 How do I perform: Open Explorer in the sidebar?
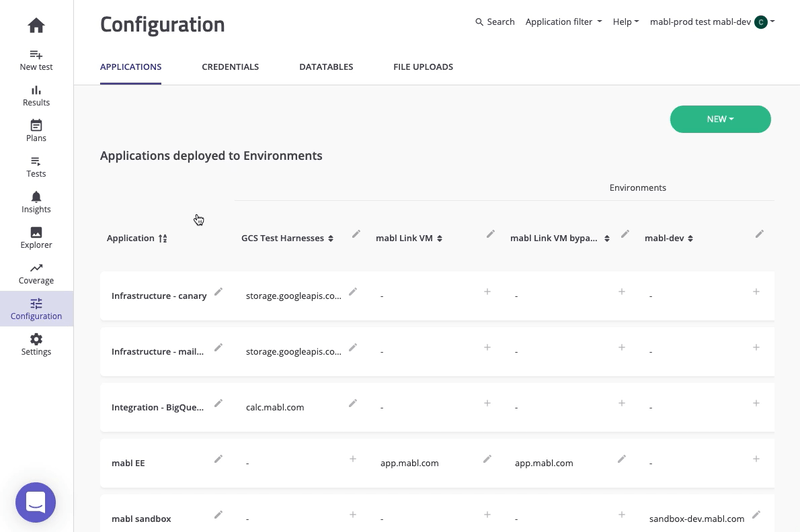coord(36,238)
